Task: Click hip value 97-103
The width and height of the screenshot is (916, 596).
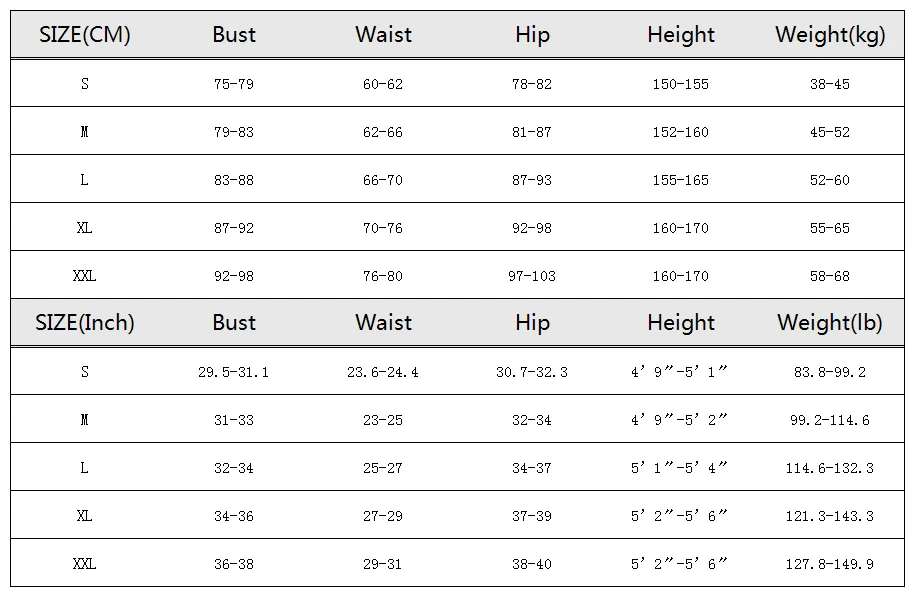Action: pyautogui.click(x=532, y=276)
